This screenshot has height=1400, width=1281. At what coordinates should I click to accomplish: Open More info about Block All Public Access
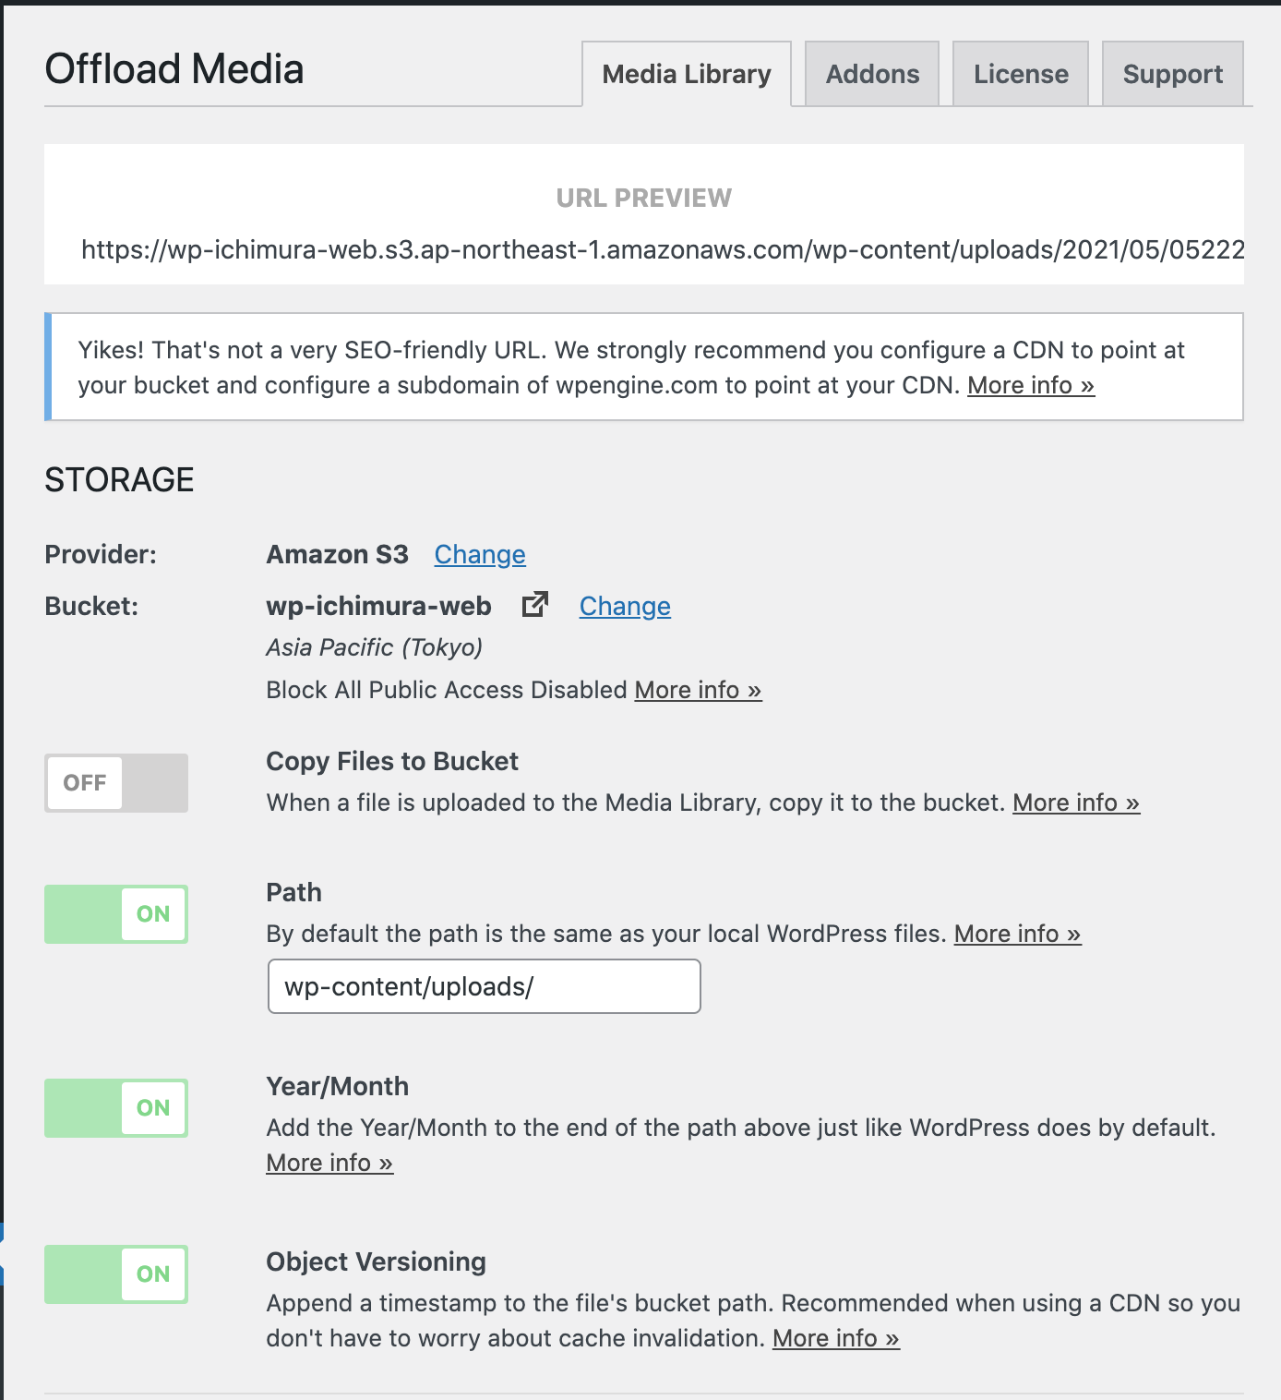(698, 690)
